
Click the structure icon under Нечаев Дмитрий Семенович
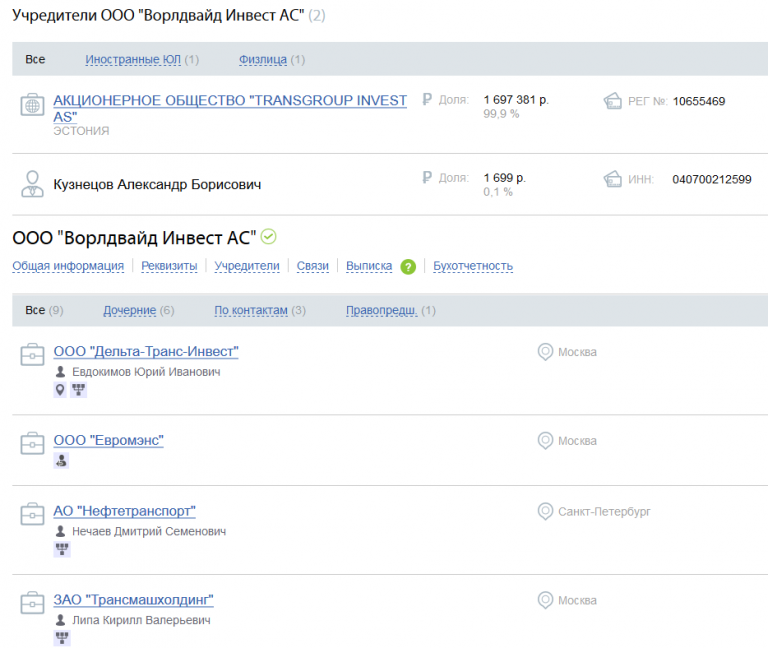61,549
